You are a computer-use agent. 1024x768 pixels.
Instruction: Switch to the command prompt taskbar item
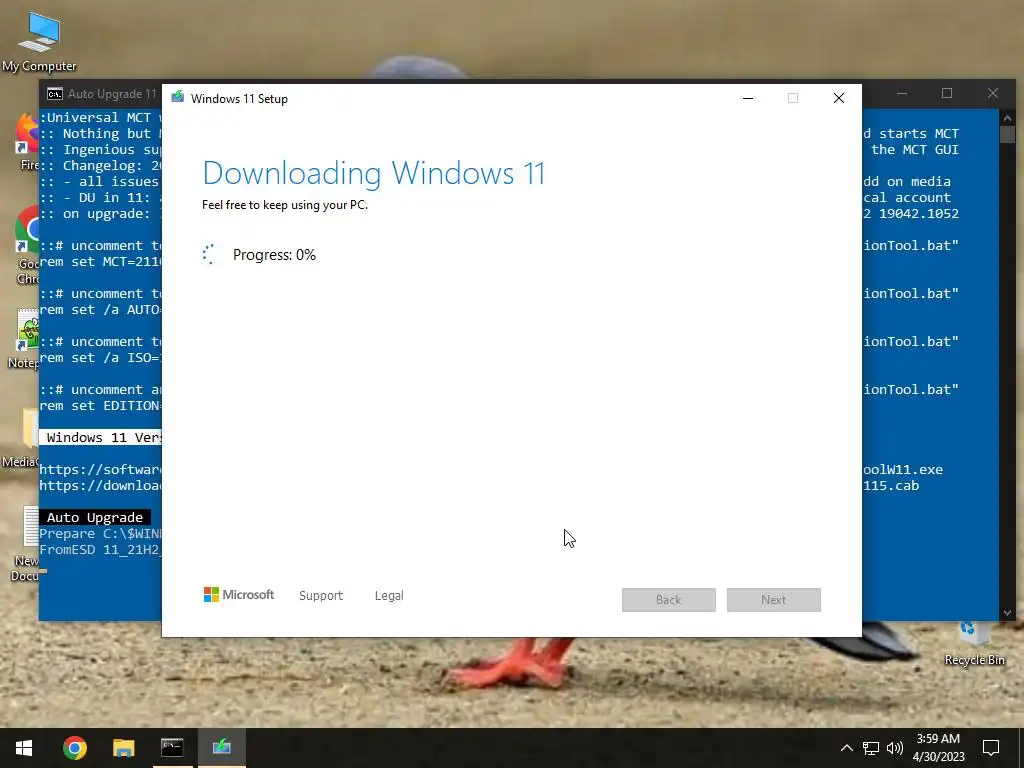(172, 748)
